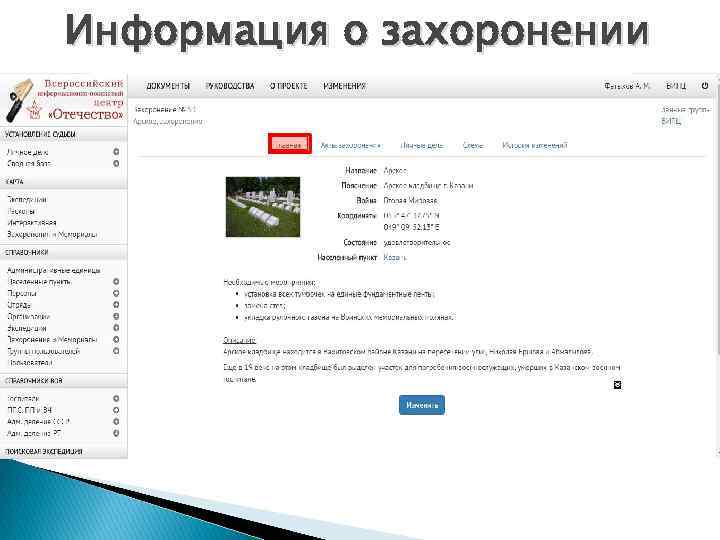Screen dimensions: 720x540
Task: Open the О проекте menu
Action: (288, 86)
